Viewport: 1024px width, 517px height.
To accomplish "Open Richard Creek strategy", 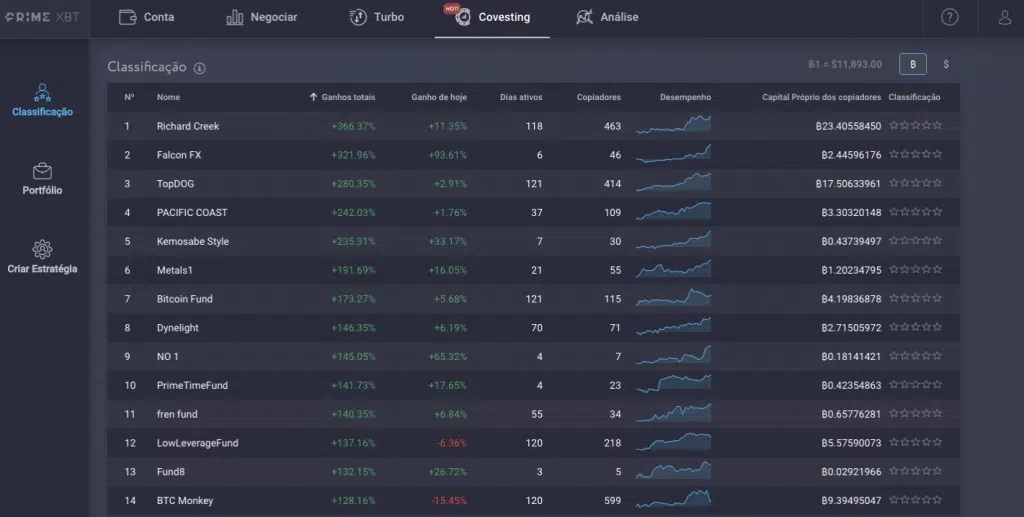I will click(188, 126).
